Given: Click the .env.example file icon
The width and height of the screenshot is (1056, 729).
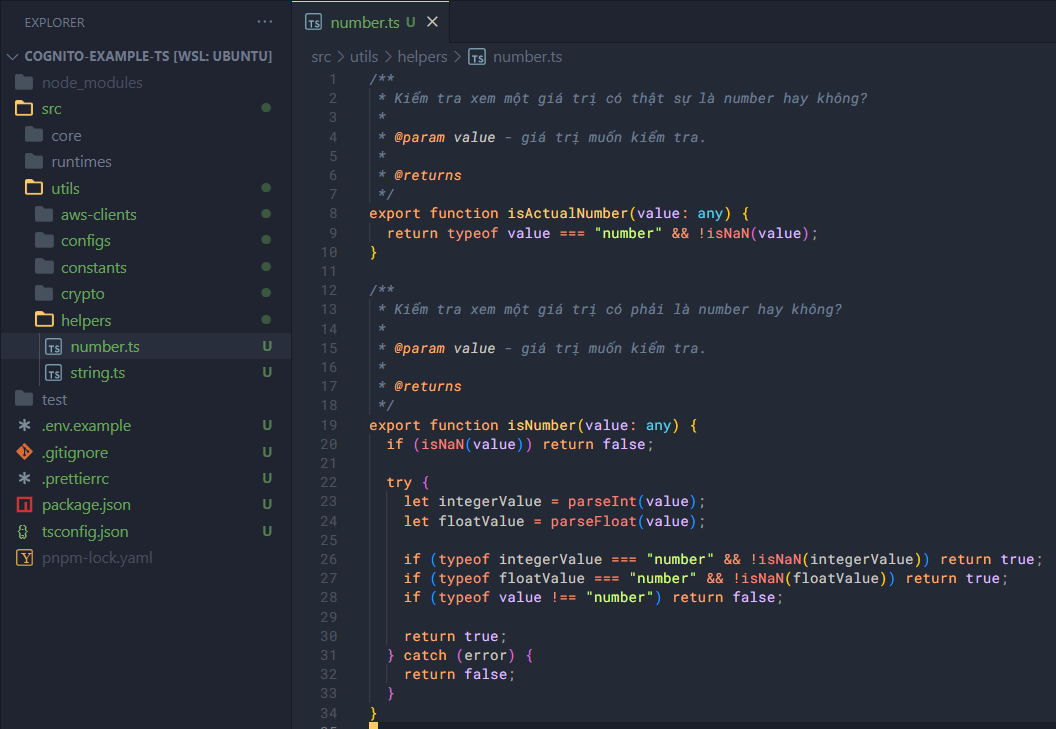Looking at the screenshot, I should click(25, 426).
